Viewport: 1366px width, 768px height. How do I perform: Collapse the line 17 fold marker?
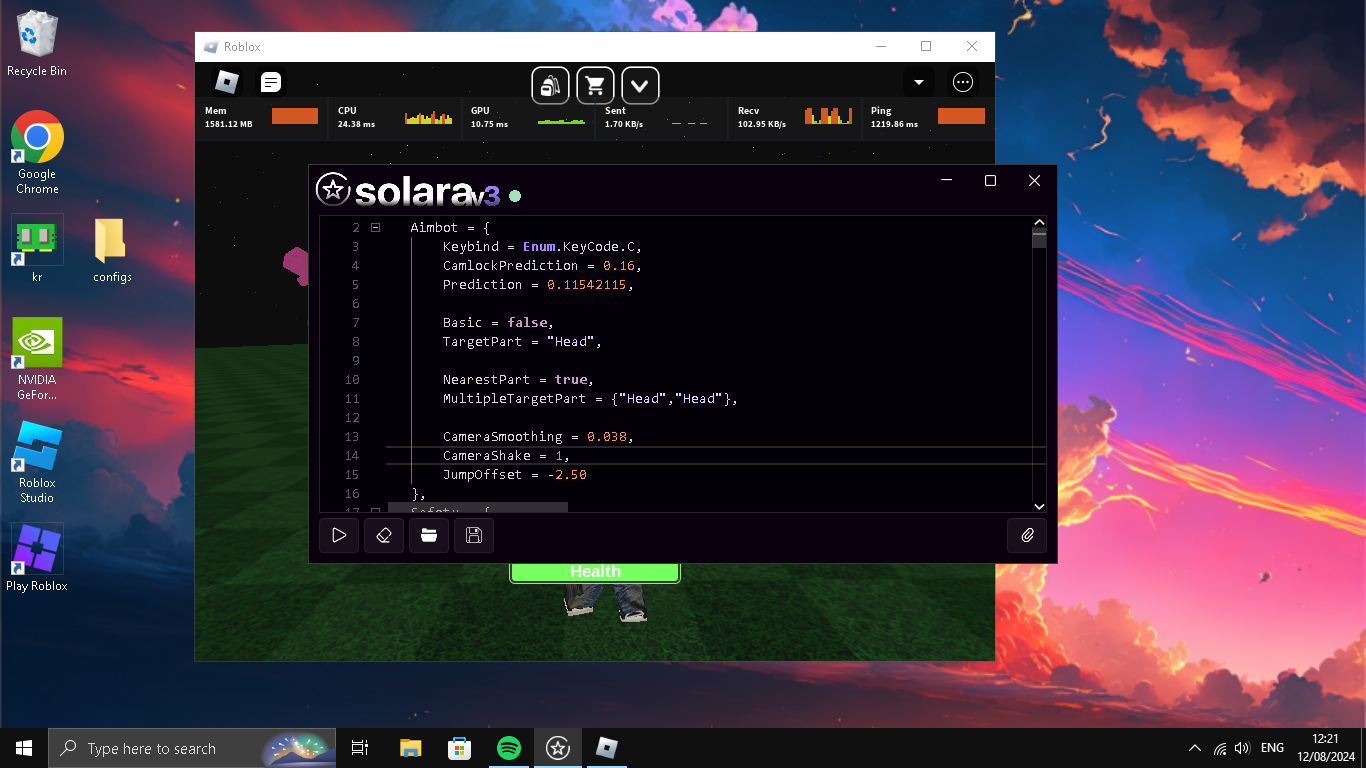(x=376, y=510)
